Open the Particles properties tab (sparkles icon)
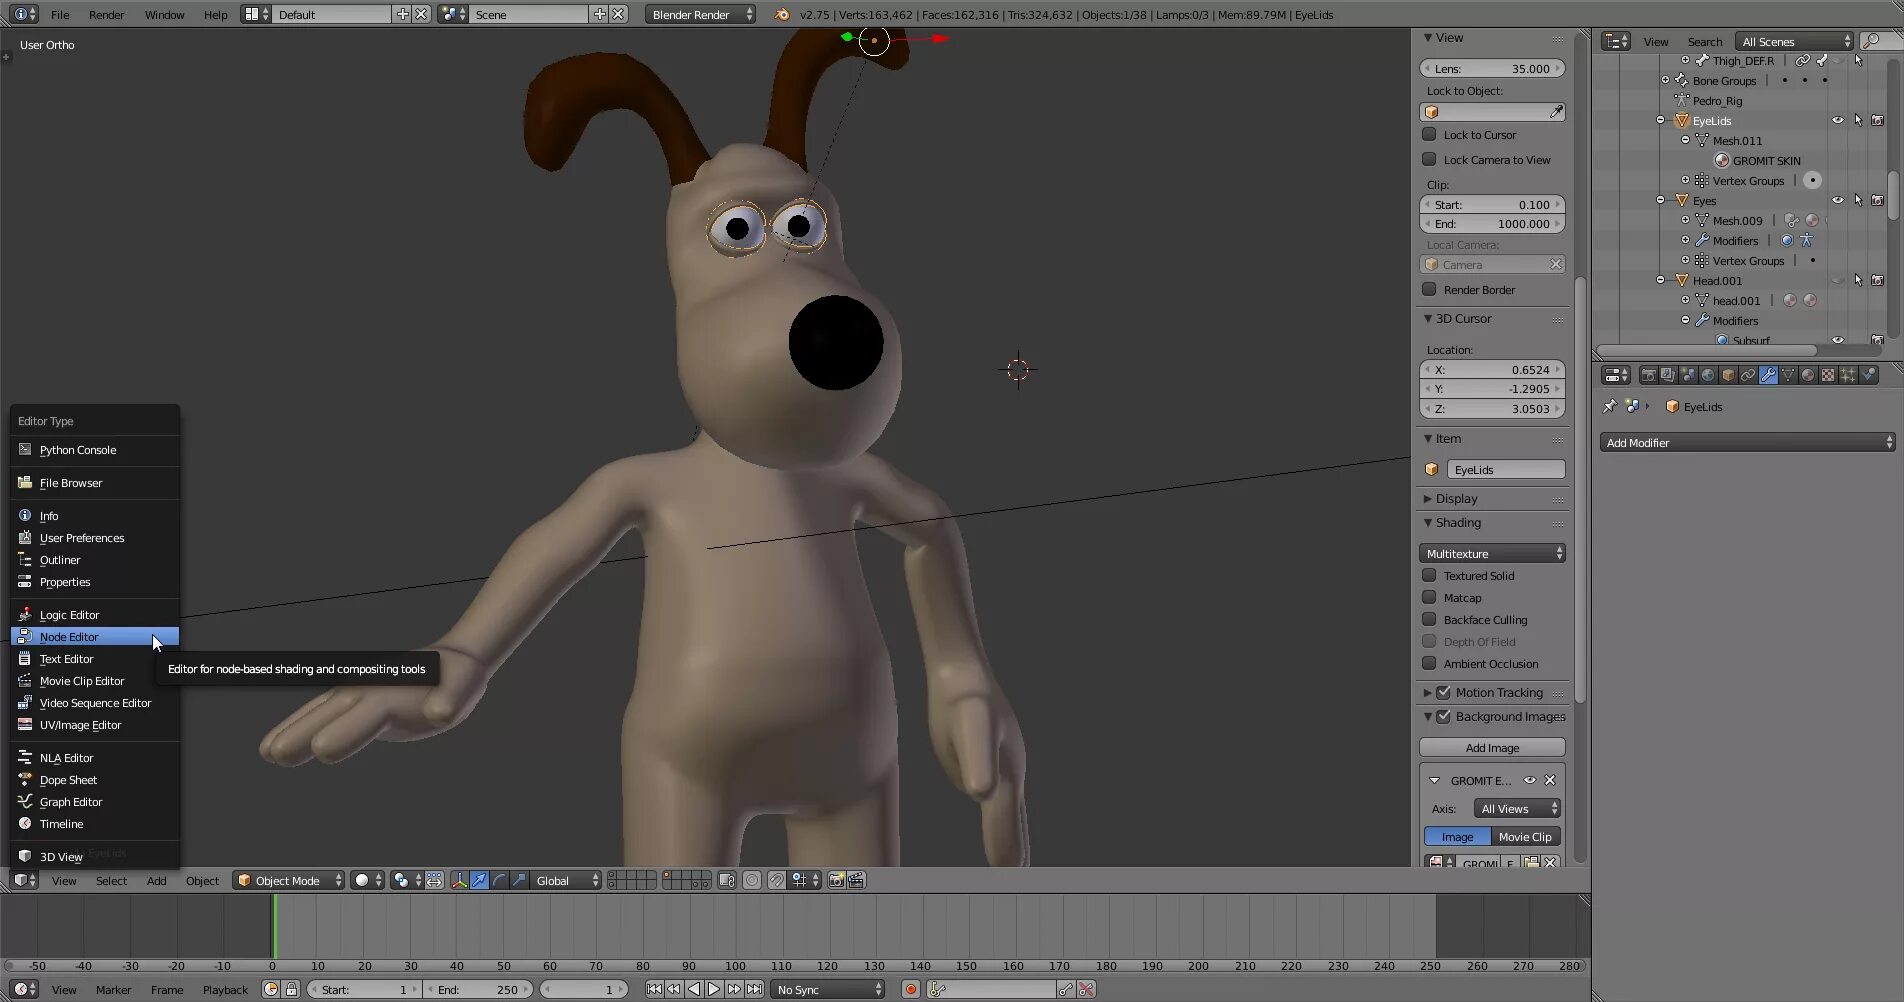The image size is (1904, 1002). (x=1848, y=375)
